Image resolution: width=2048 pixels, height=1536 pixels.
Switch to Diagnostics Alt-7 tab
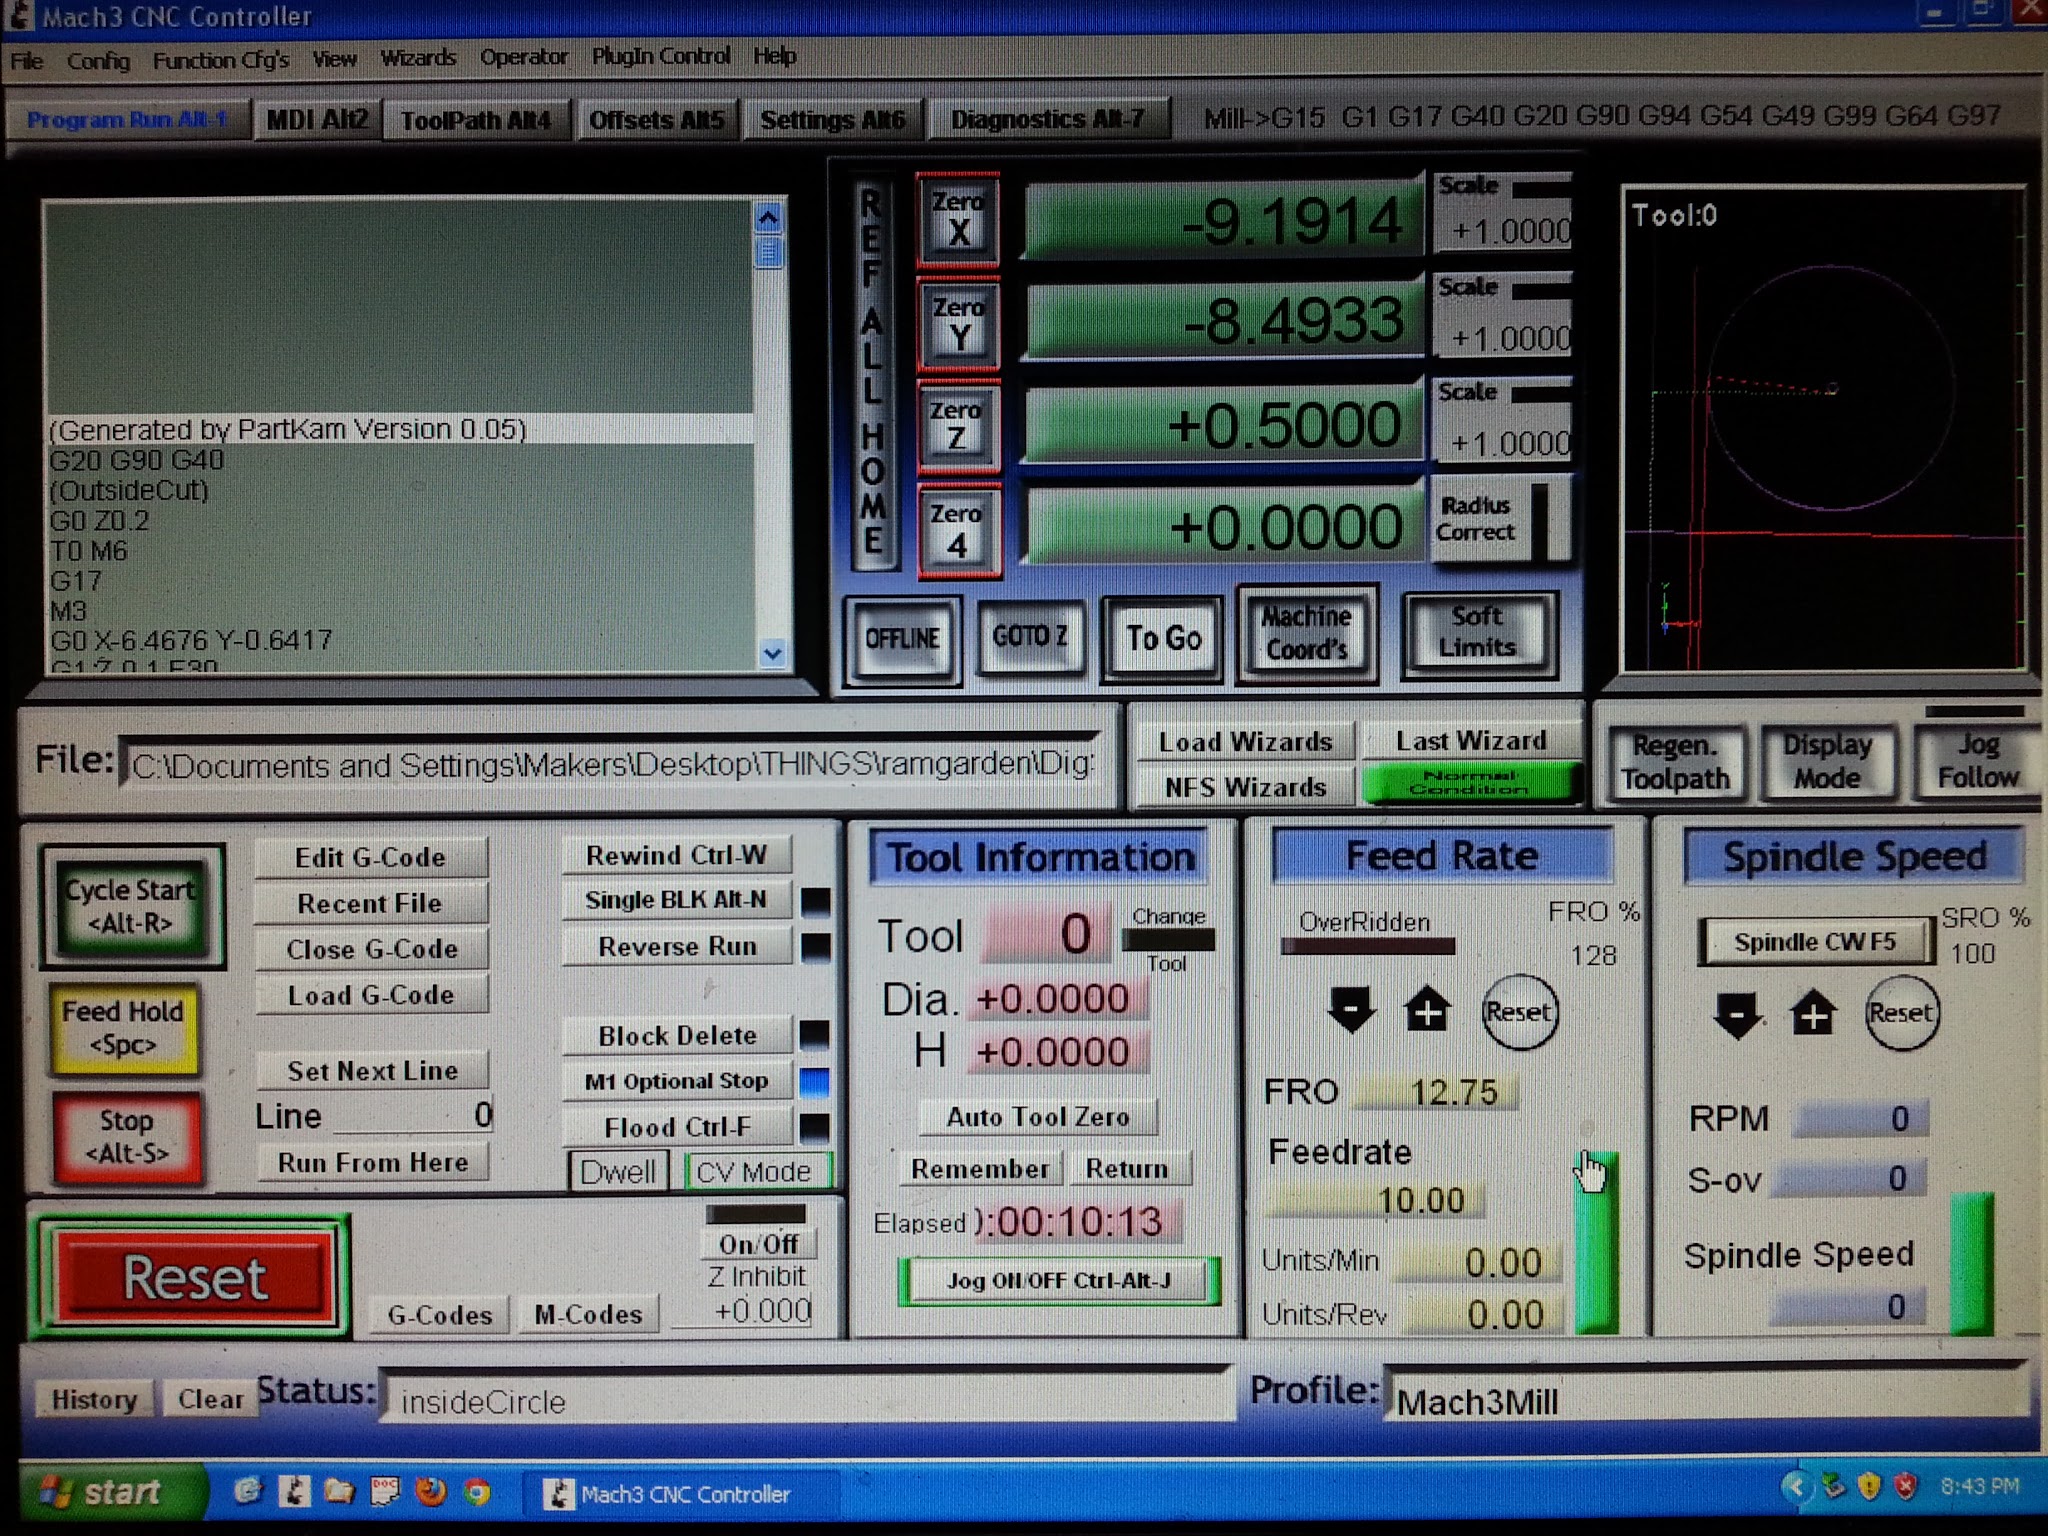click(x=1047, y=119)
